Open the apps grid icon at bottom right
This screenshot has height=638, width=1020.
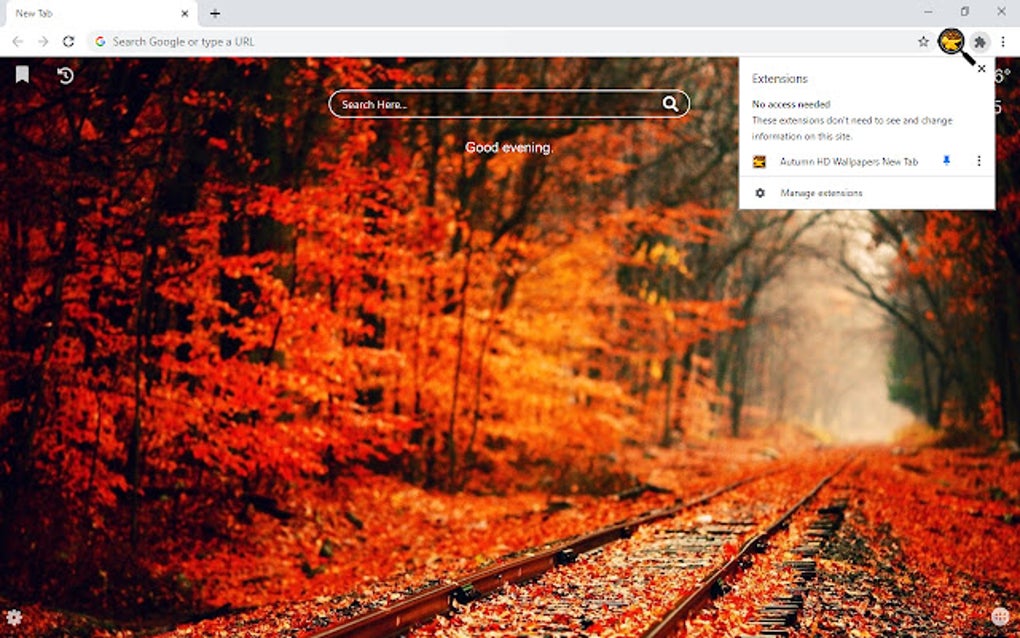pos(1000,616)
